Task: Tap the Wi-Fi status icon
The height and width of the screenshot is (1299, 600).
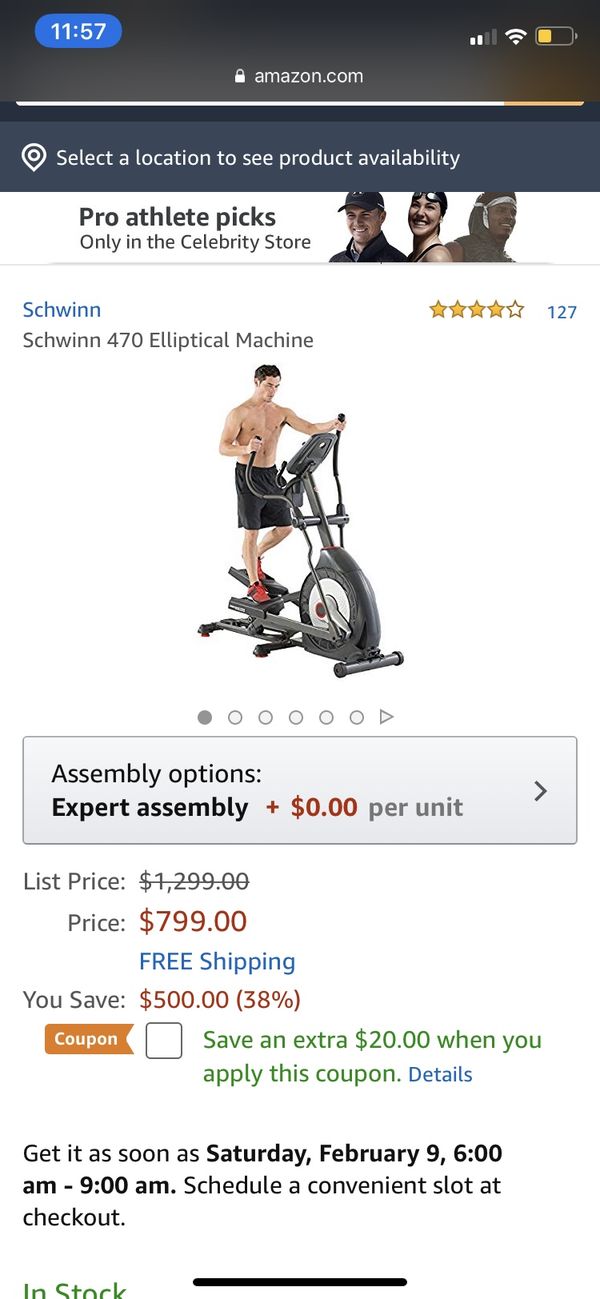Action: click(x=515, y=37)
